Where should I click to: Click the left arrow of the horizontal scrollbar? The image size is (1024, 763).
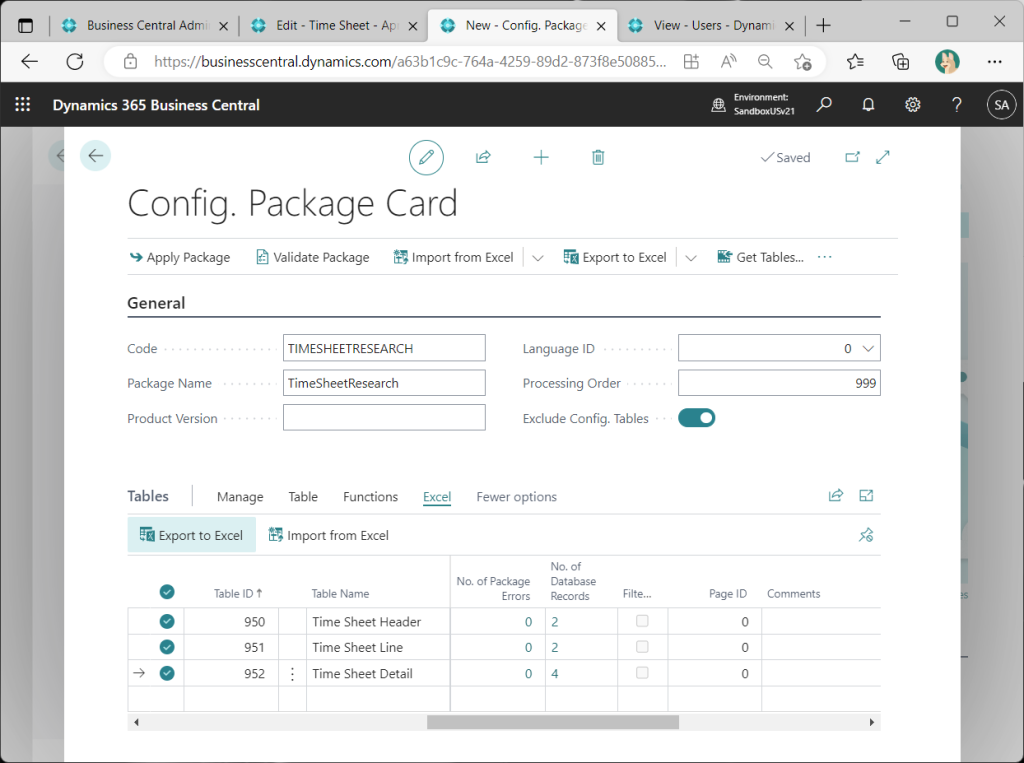[136, 722]
